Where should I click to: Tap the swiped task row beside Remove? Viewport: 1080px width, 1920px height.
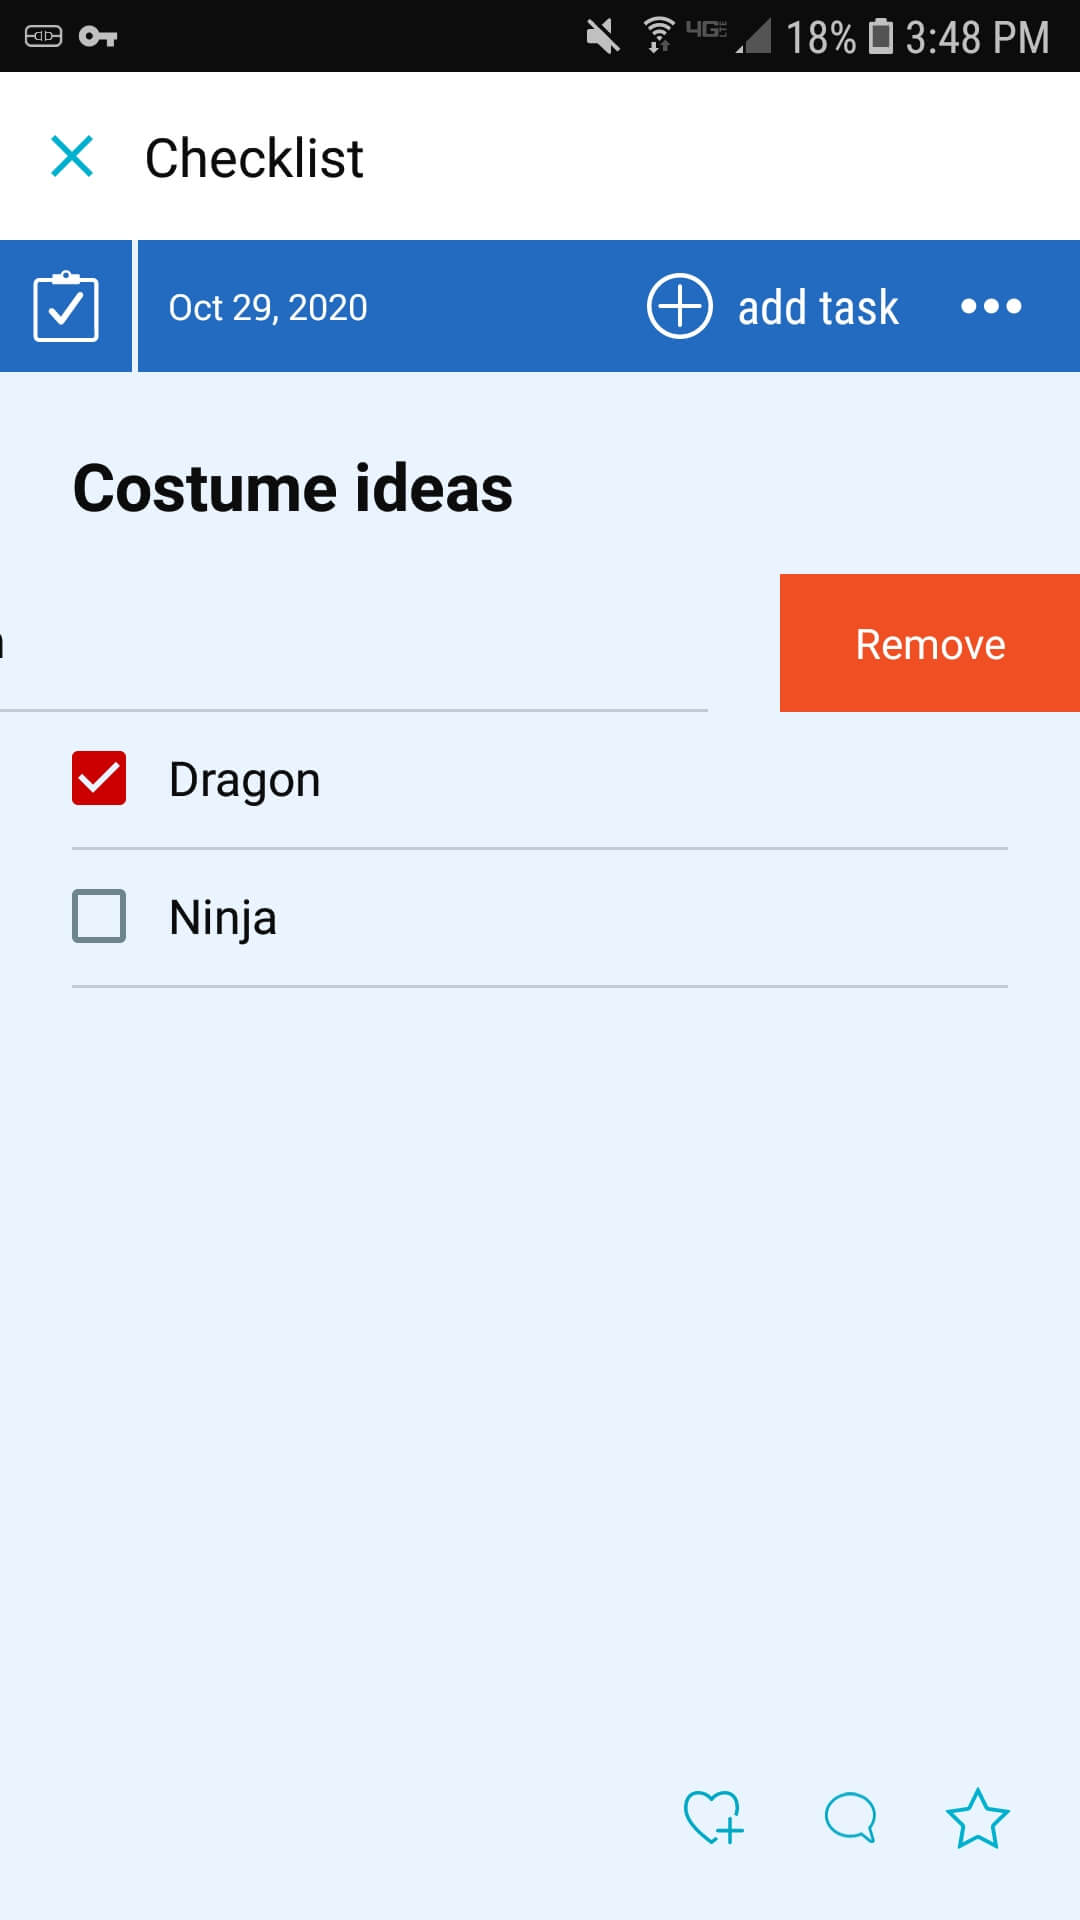pyautogui.click(x=354, y=643)
